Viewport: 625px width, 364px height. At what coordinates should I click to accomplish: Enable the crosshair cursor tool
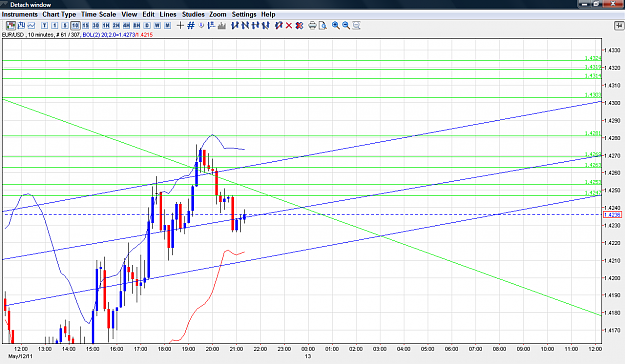[x=180, y=26]
